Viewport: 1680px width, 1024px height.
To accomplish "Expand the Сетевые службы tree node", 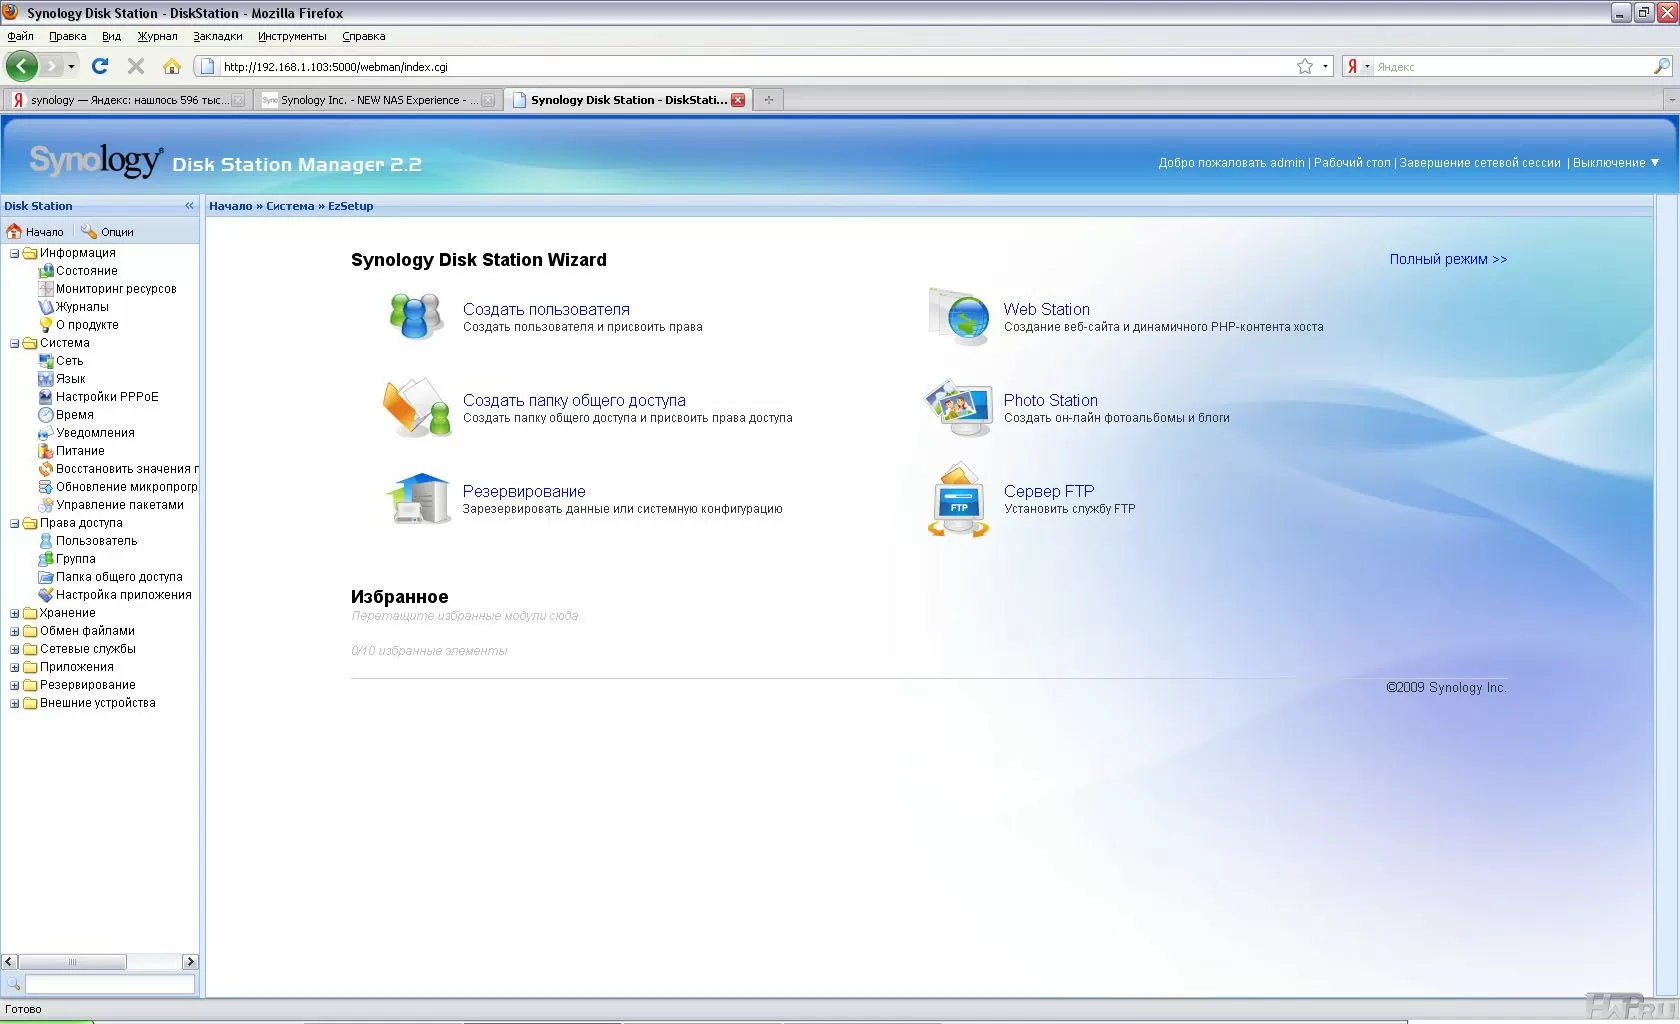I will 15,649.
